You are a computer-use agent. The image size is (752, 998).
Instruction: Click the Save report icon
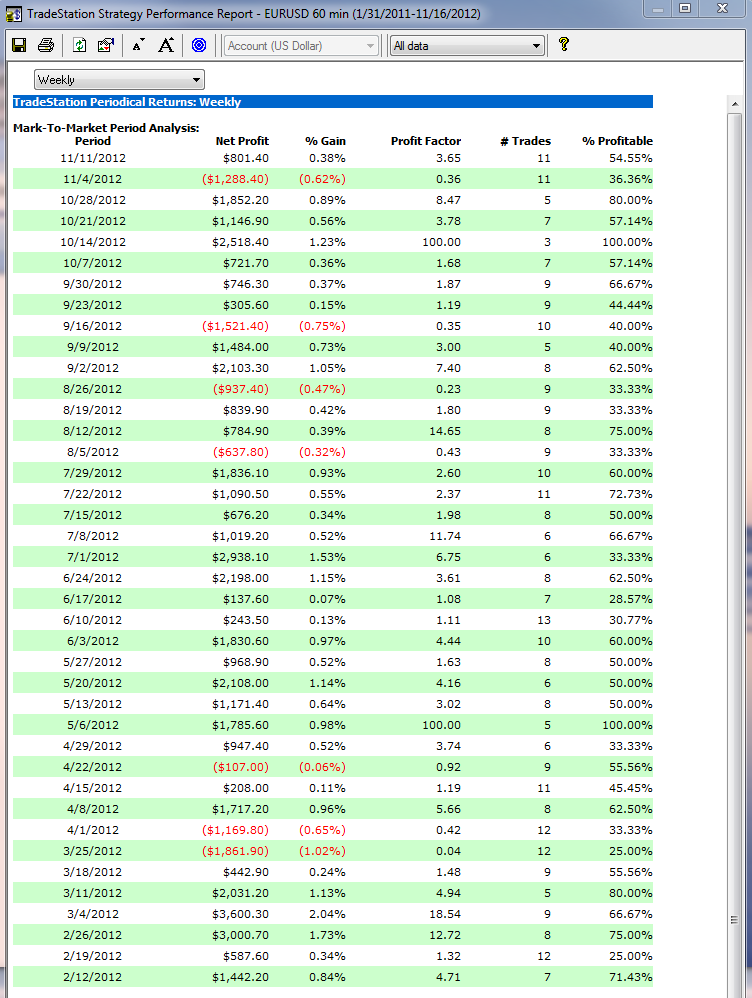coord(19,45)
